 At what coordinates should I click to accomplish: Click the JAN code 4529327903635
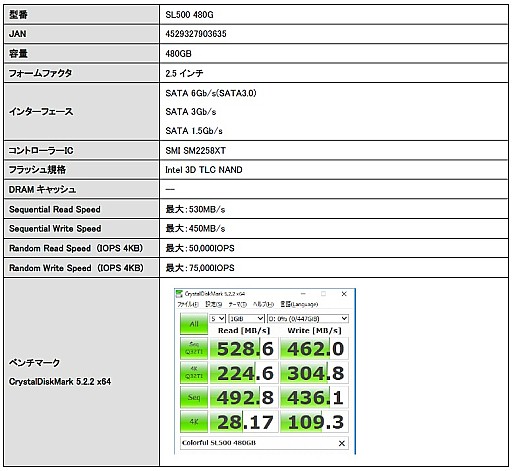coord(196,34)
